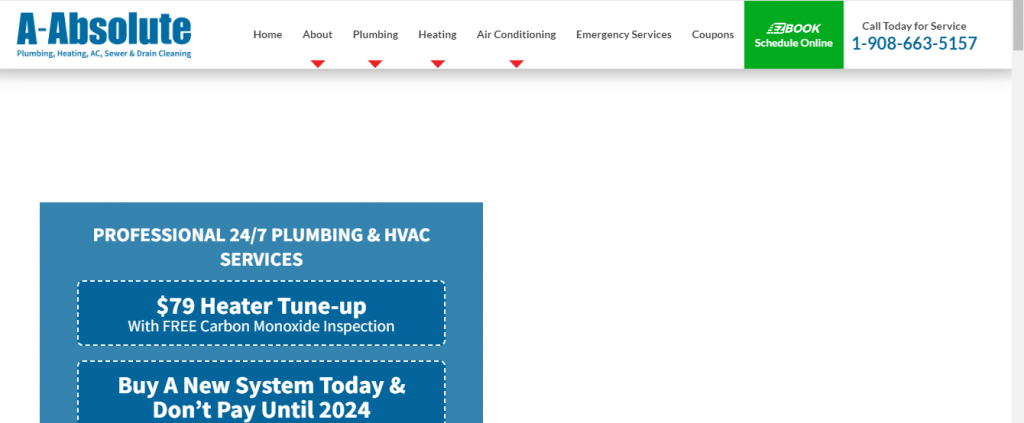
Task: Choose Air Conditioning from the nav bar
Action: click(x=516, y=34)
